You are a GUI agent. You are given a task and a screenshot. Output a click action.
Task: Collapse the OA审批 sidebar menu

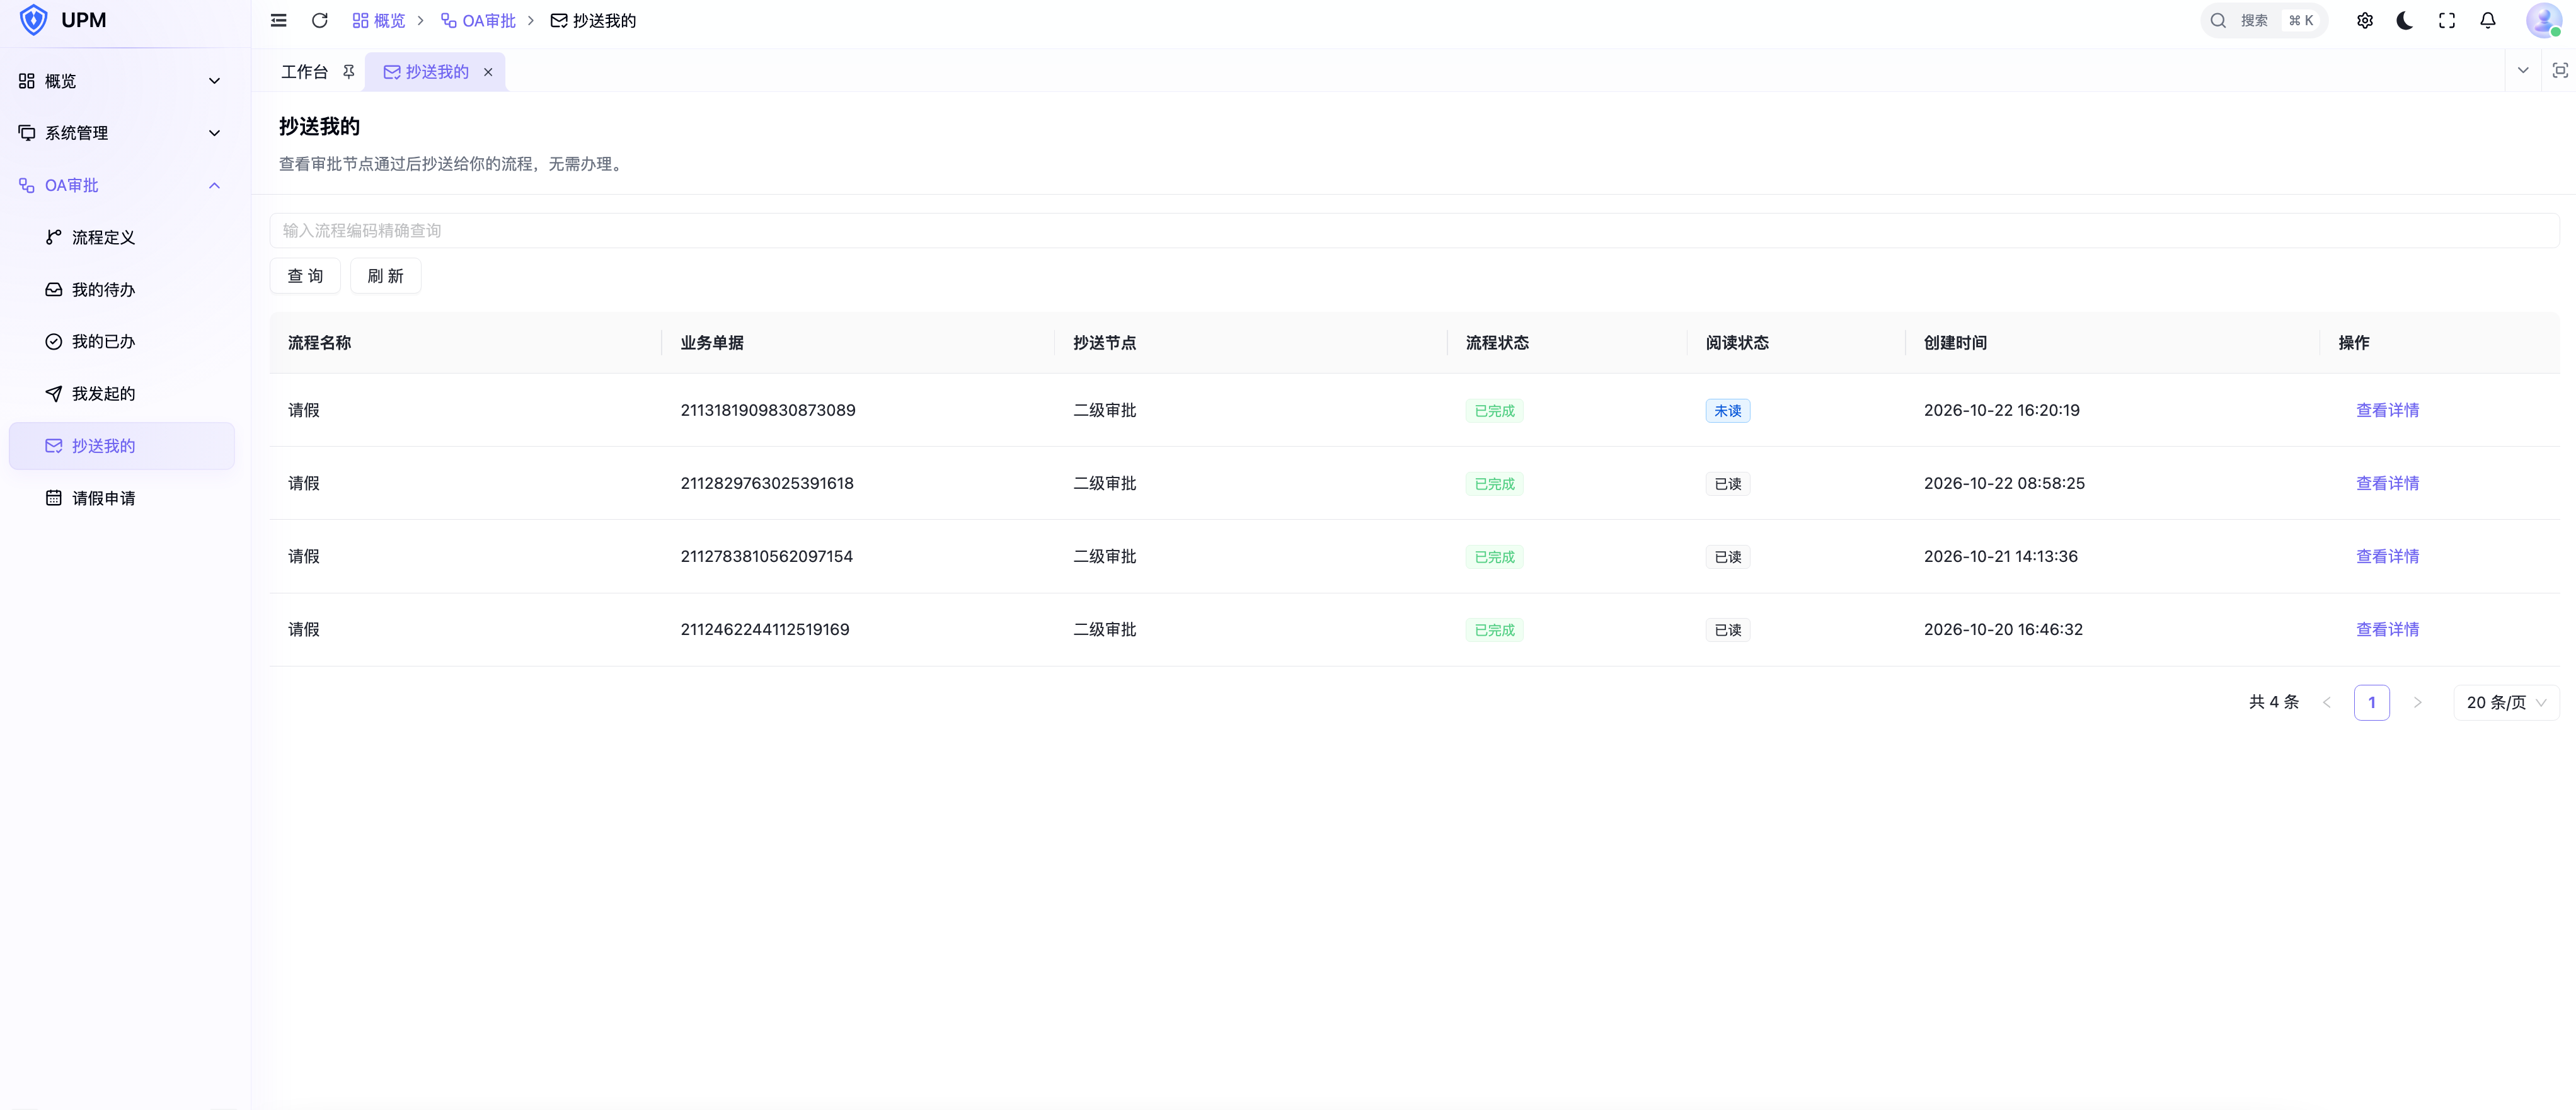tap(121, 185)
